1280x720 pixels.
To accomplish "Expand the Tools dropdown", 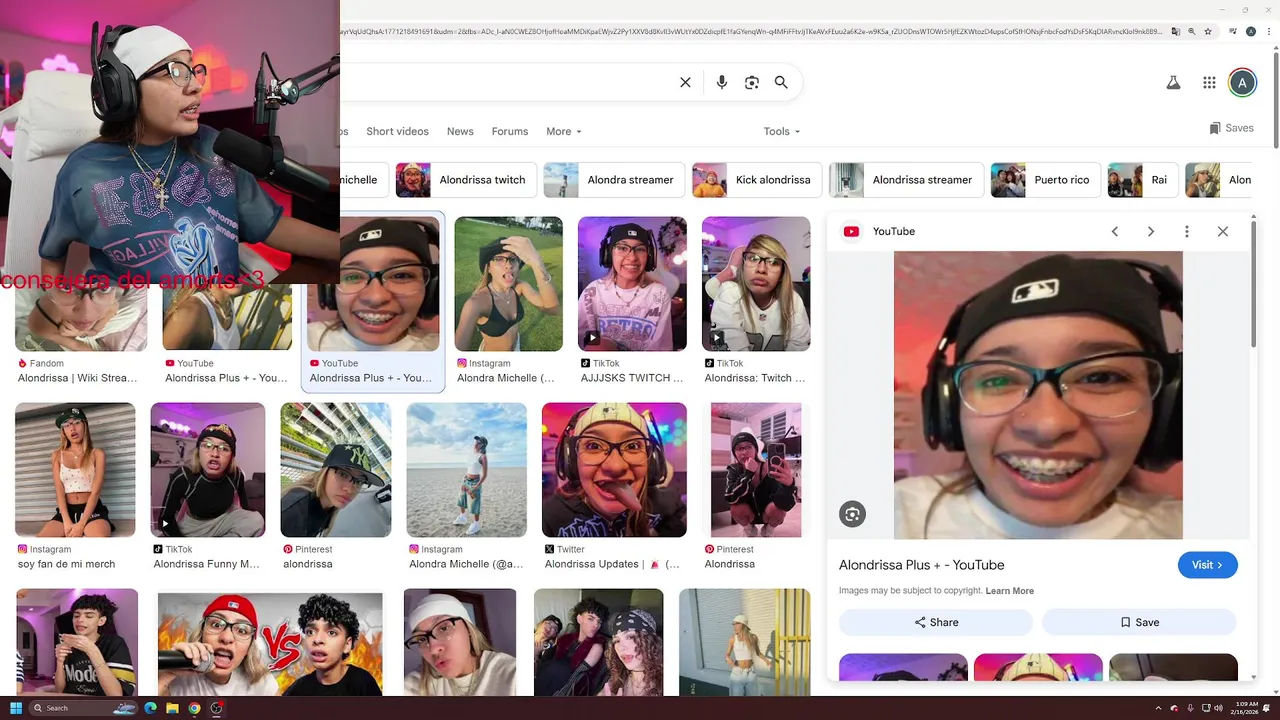I will point(782,131).
